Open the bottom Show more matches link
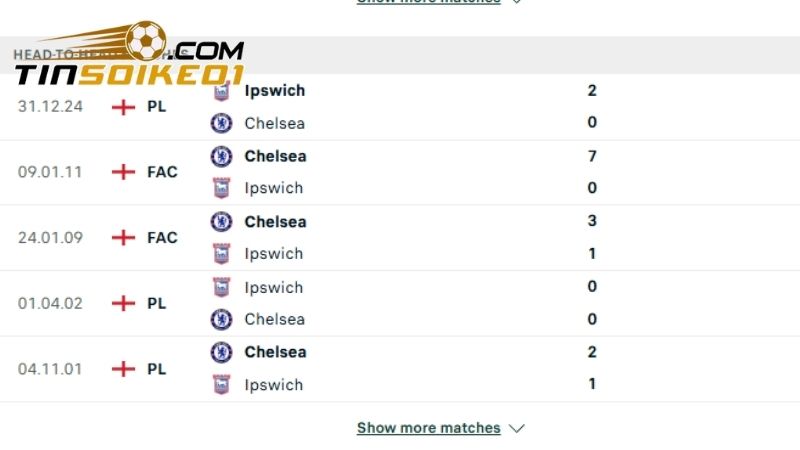 point(428,428)
